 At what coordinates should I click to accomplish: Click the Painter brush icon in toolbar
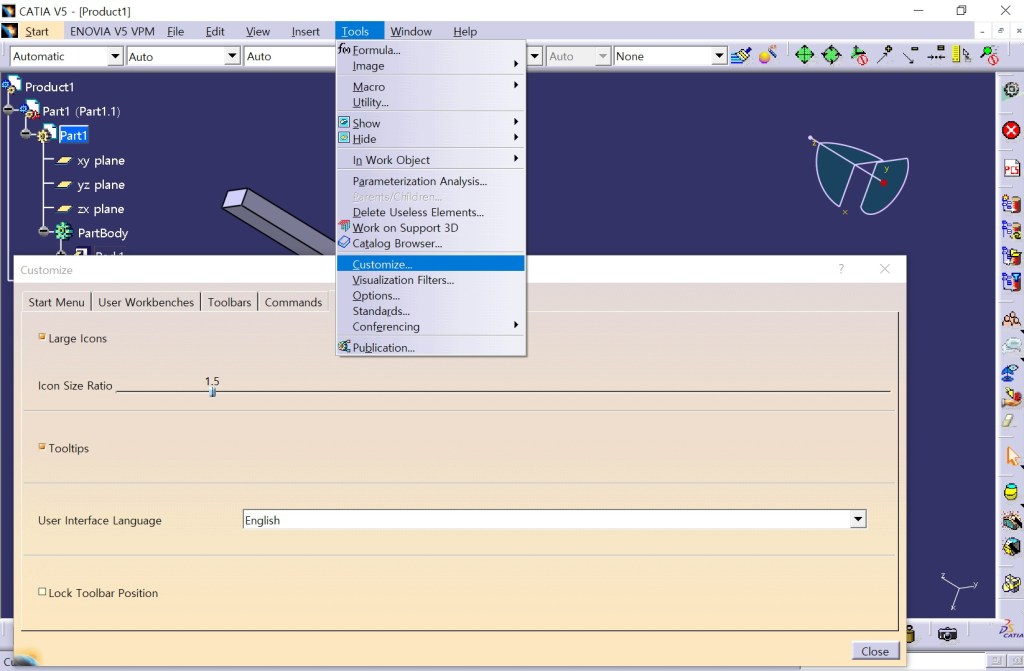point(740,56)
